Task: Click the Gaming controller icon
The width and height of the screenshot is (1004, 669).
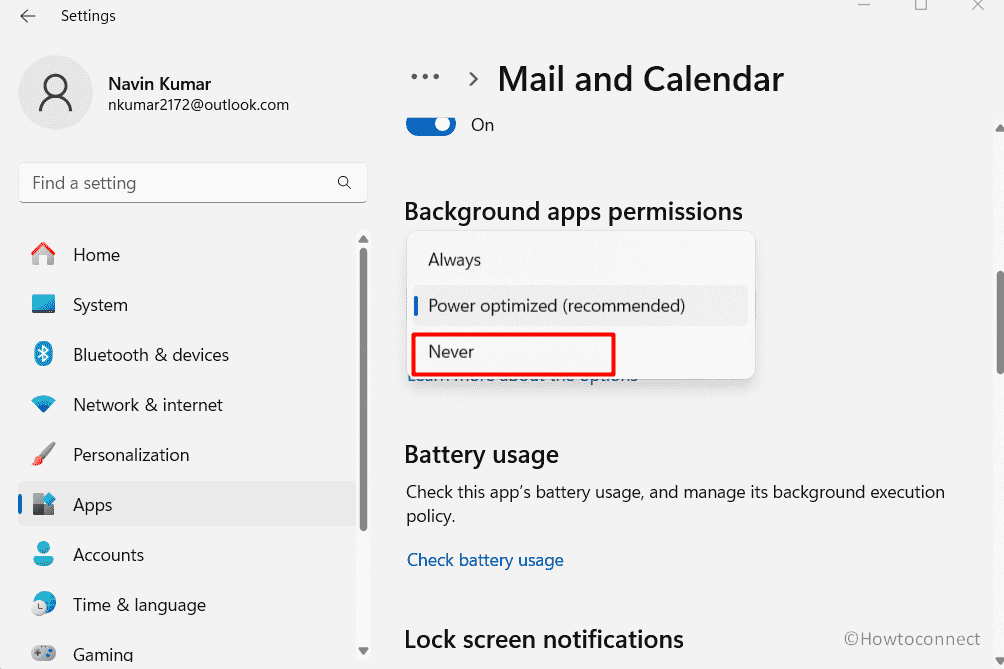Action: tap(44, 653)
